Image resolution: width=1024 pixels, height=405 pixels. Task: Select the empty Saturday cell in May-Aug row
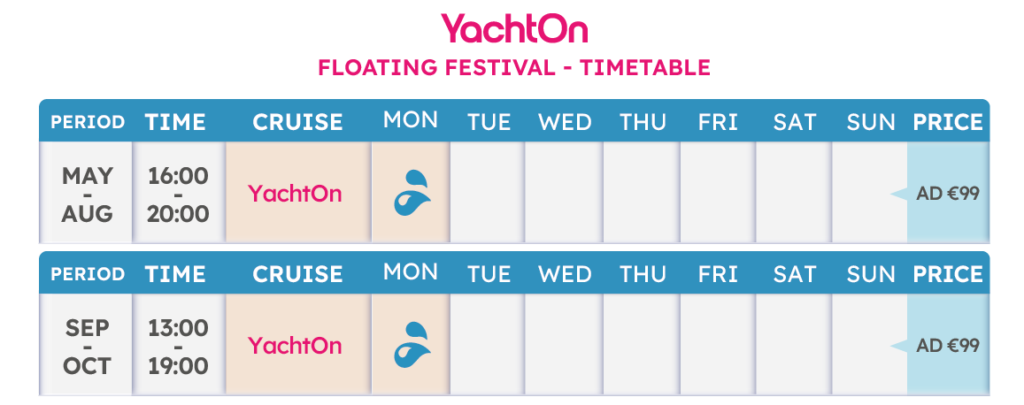pos(793,193)
